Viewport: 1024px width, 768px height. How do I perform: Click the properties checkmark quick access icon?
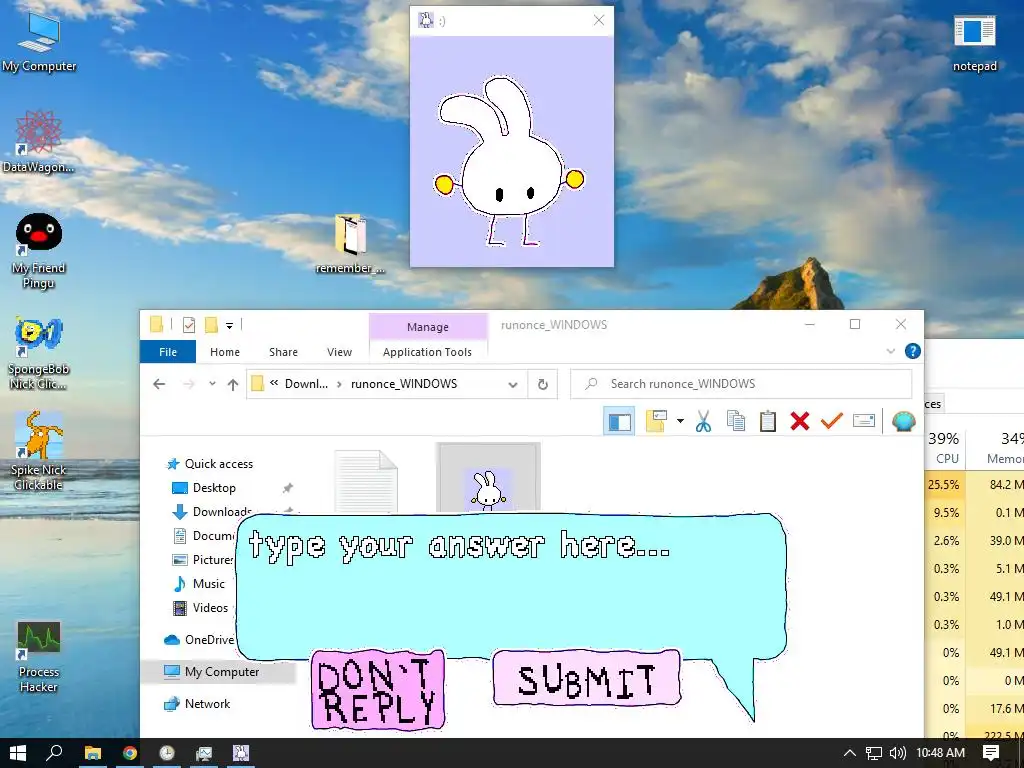pos(189,325)
